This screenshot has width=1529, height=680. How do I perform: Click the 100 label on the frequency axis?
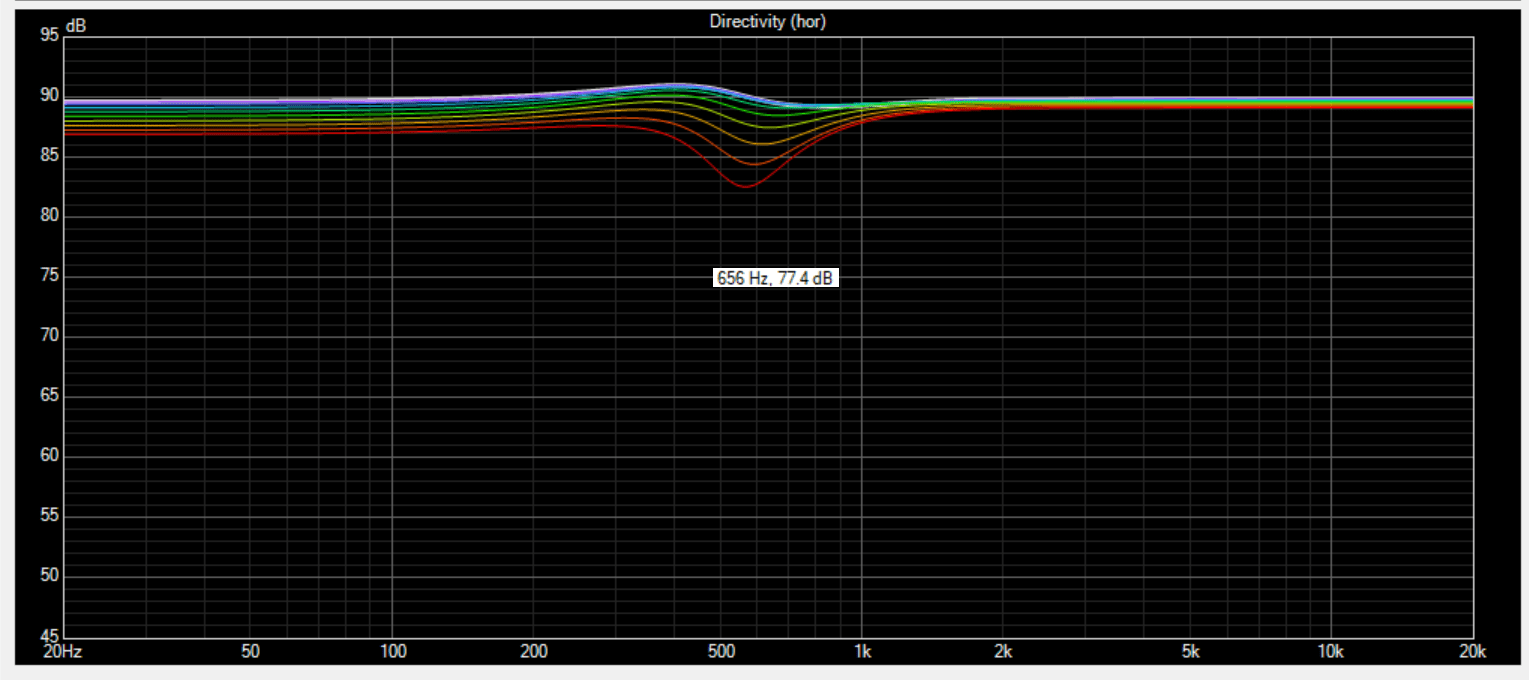[392, 651]
